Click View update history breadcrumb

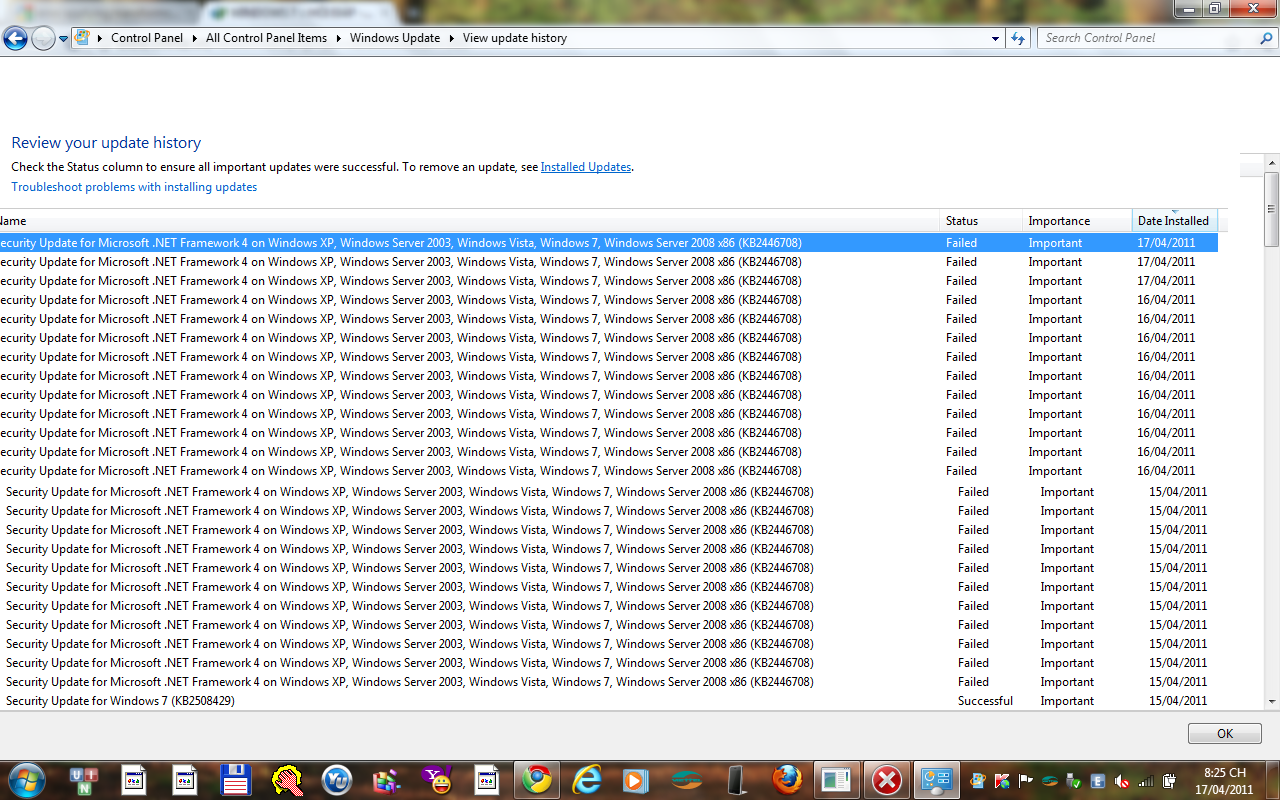click(x=515, y=38)
